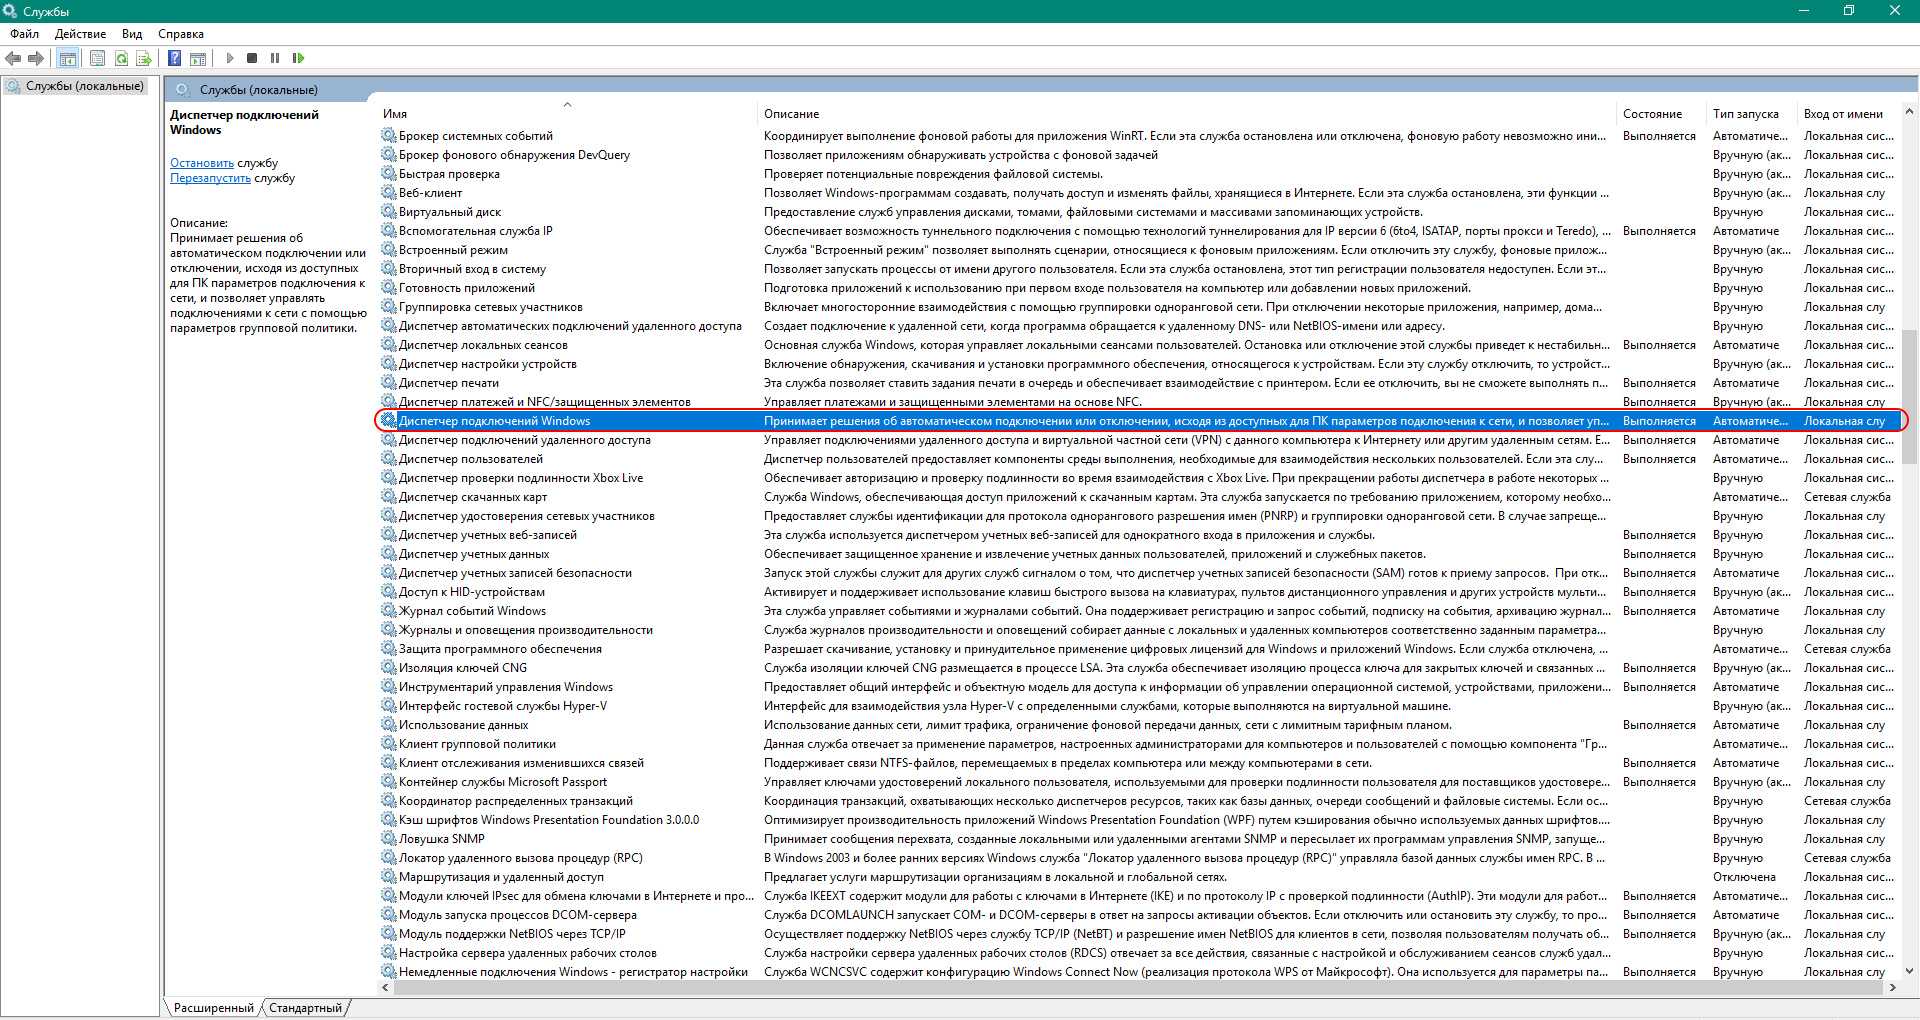
Task: Sort by the Описание column header
Action: click(x=1187, y=113)
